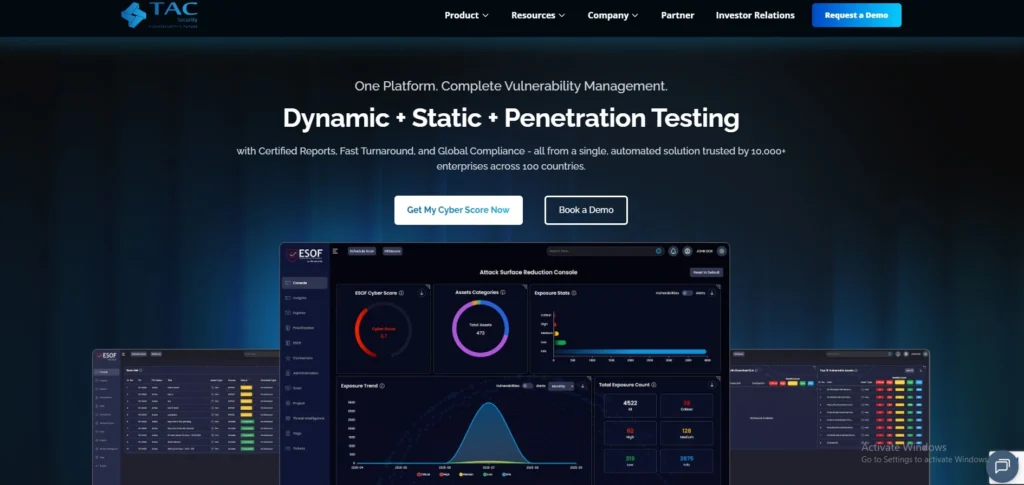Download the Exposure Stats chart
Viewport: 1024px width, 485px height.
click(x=712, y=293)
